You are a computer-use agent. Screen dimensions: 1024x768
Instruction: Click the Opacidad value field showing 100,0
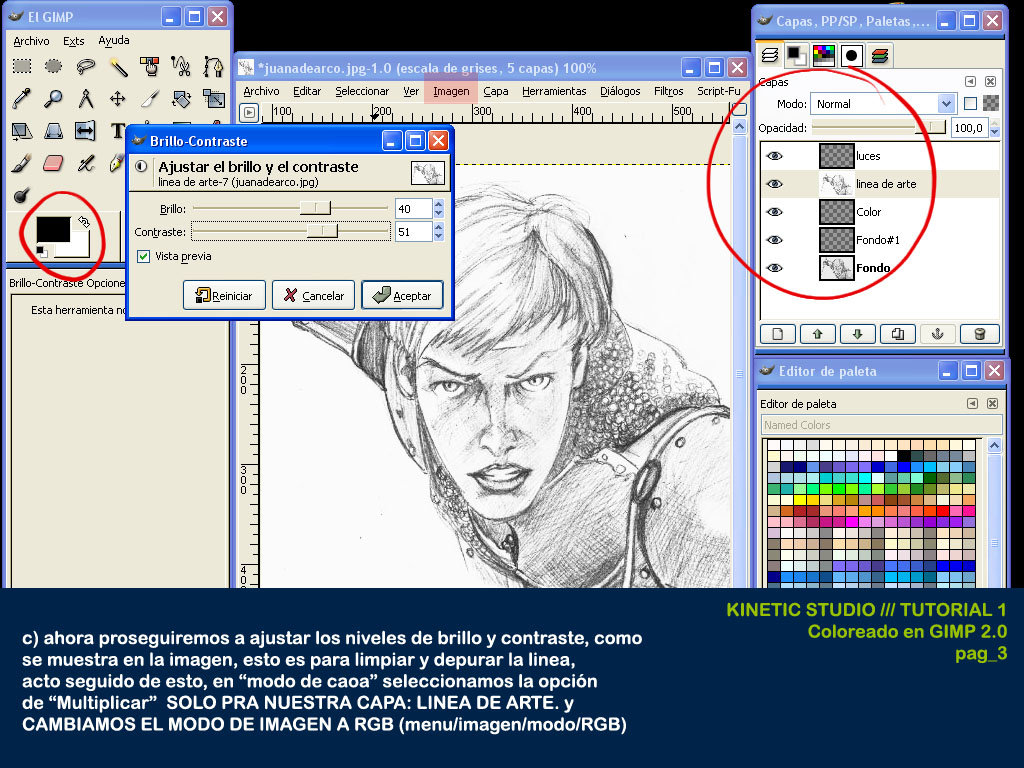(x=969, y=128)
